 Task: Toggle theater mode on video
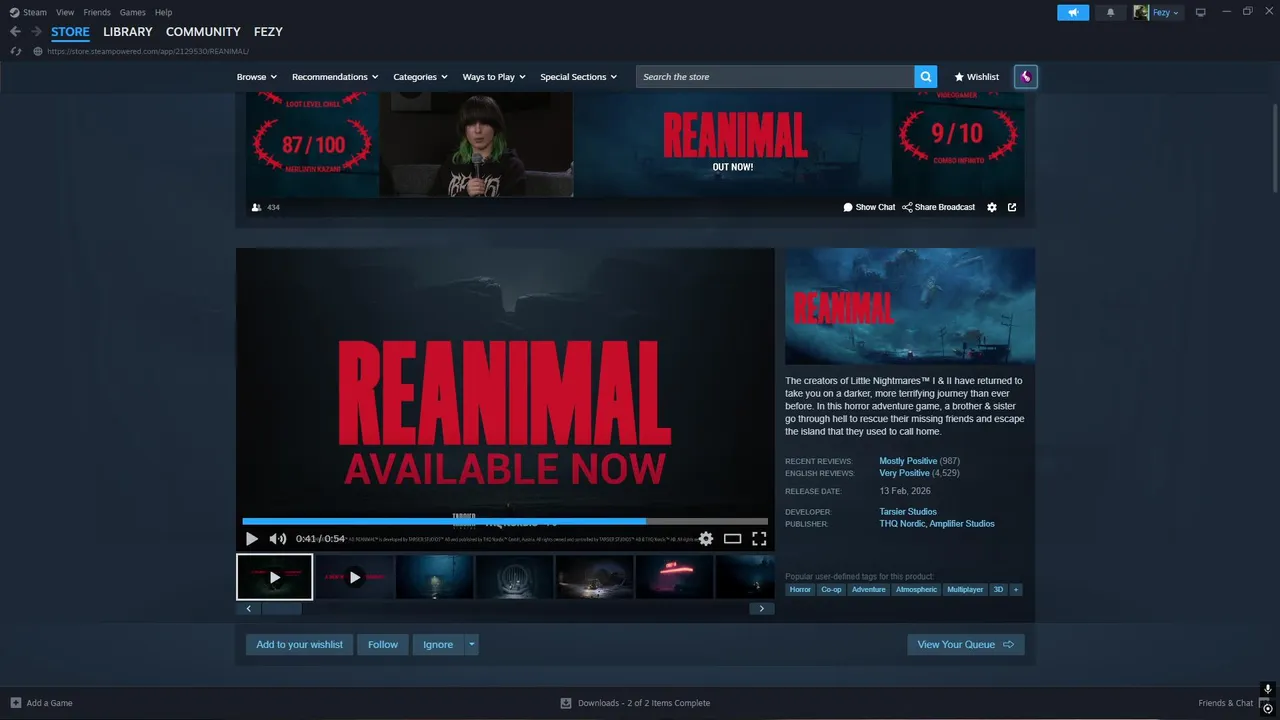click(x=733, y=539)
